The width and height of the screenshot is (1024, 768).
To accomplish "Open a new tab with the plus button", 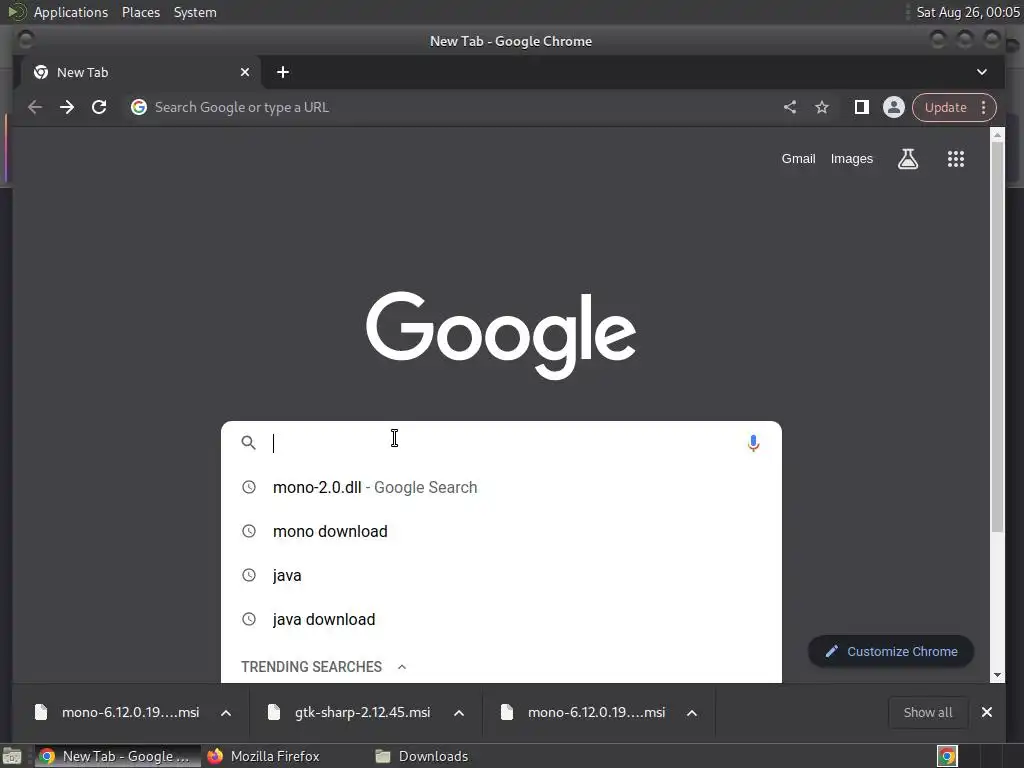I will pyautogui.click(x=283, y=72).
